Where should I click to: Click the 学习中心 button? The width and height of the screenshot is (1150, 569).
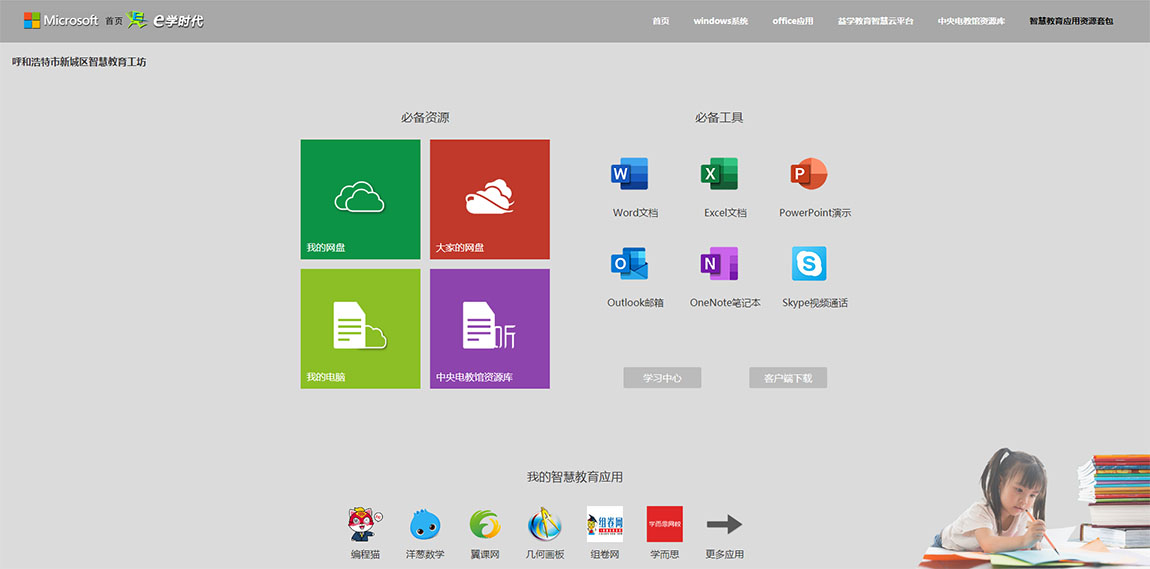pos(662,378)
